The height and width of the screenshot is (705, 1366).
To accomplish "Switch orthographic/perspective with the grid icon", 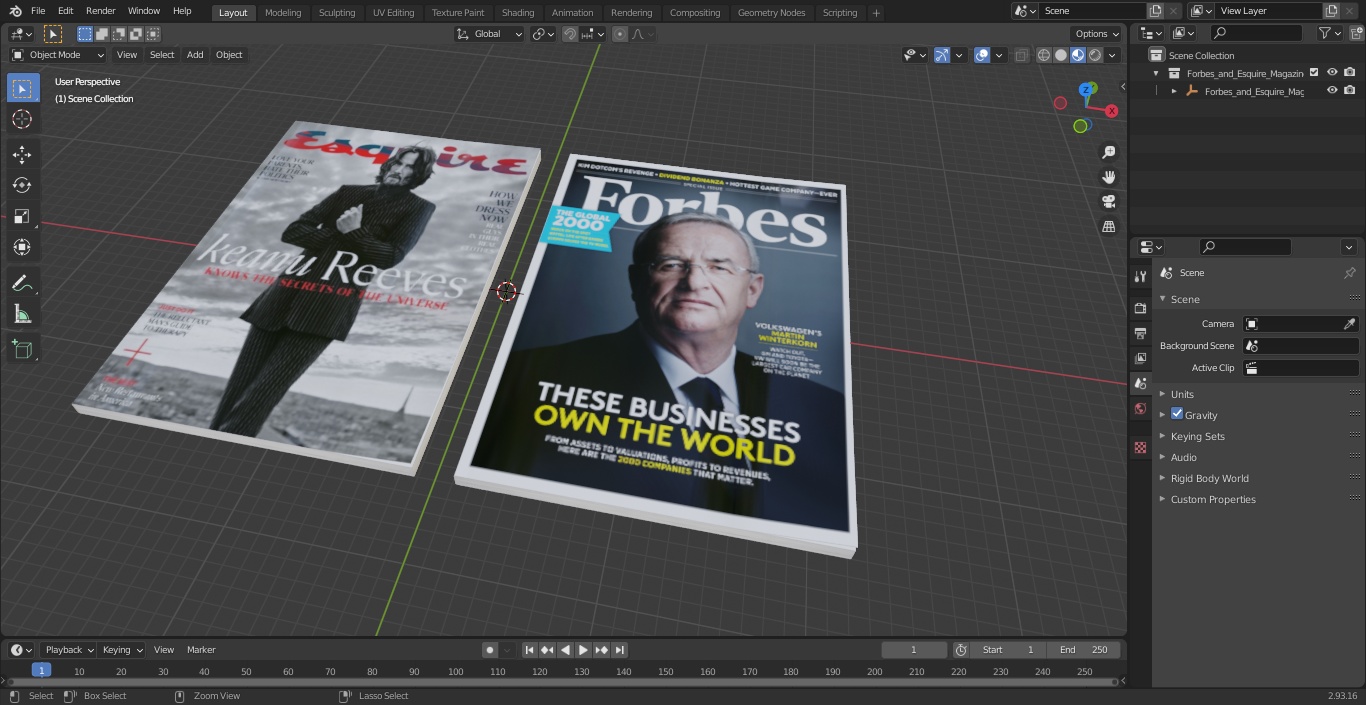I will [1108, 227].
